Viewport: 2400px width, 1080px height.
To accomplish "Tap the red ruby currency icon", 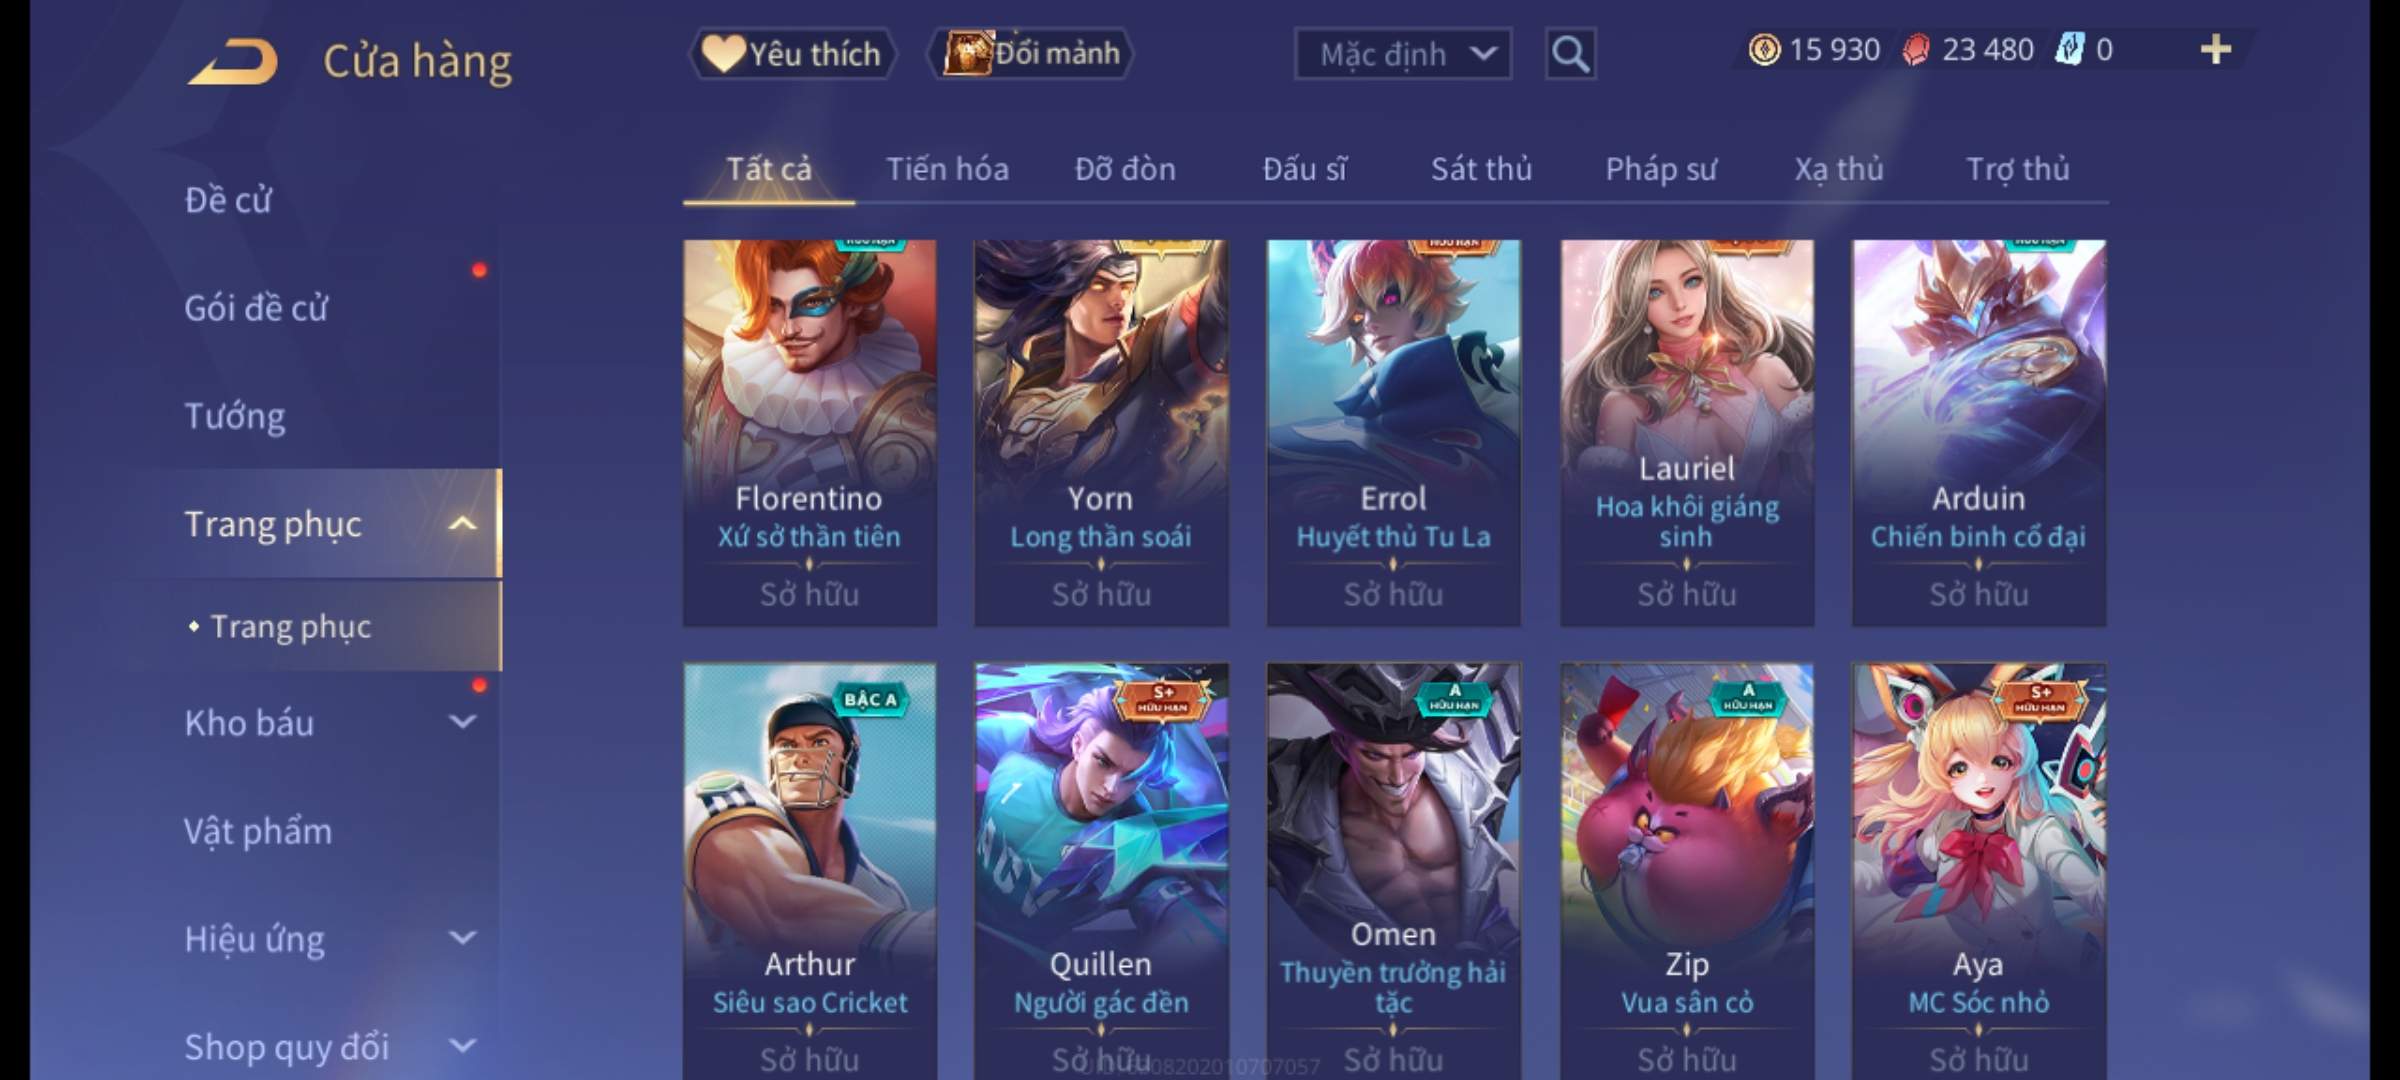I will 1915,50.
